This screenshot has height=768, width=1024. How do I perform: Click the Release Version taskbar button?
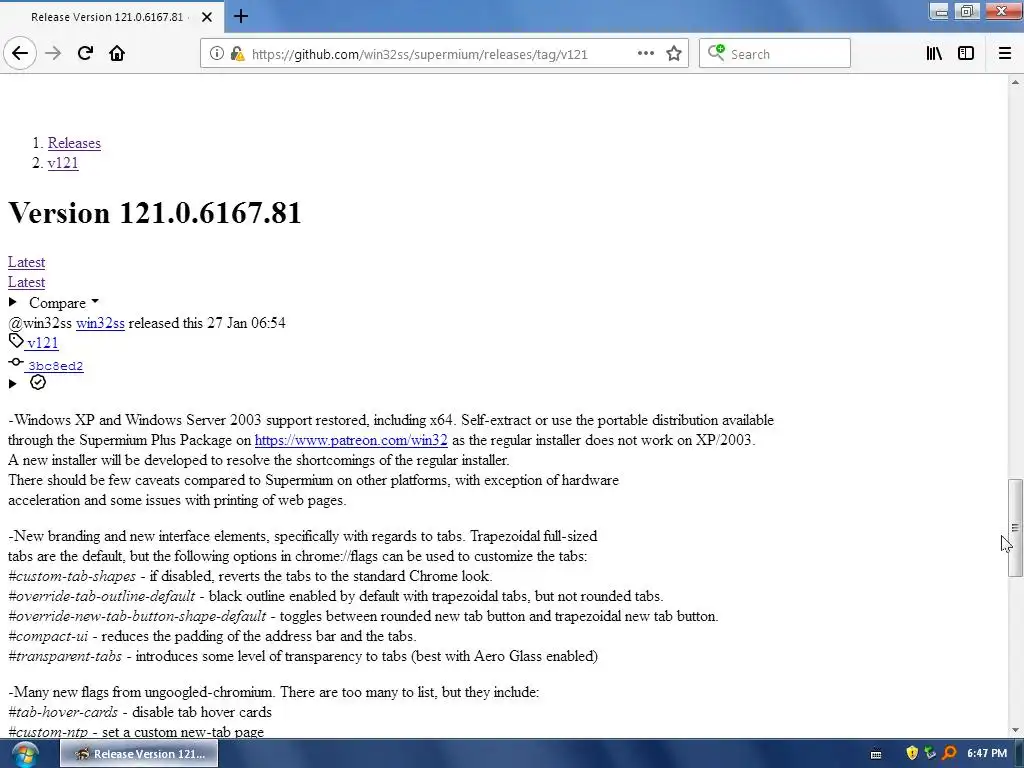139,754
